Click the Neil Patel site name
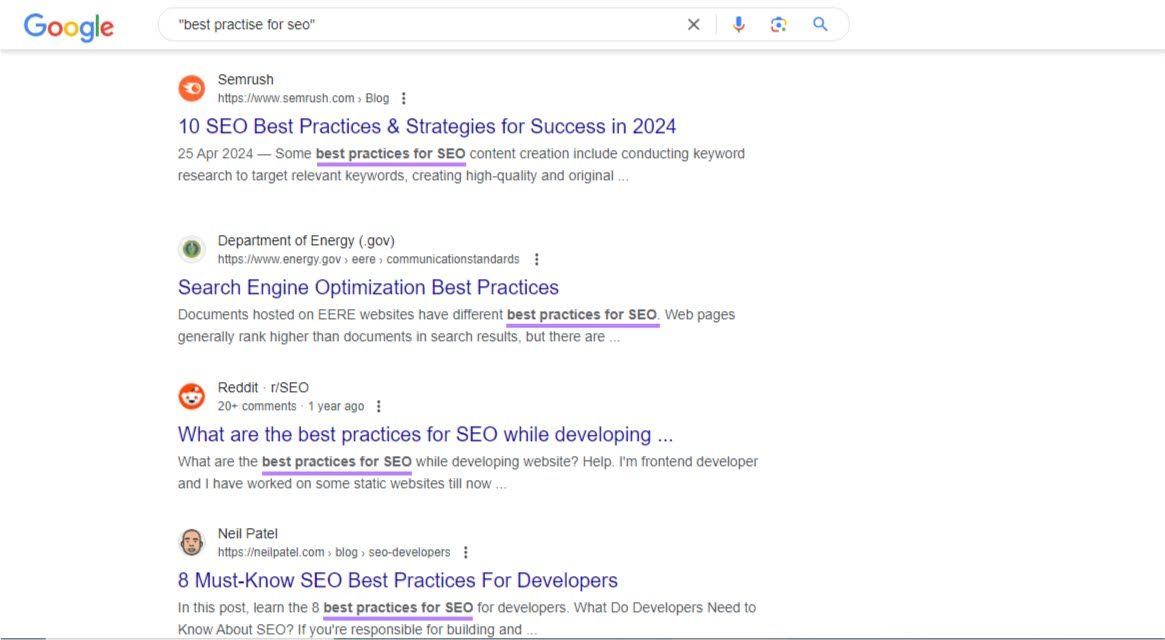 click(247, 534)
